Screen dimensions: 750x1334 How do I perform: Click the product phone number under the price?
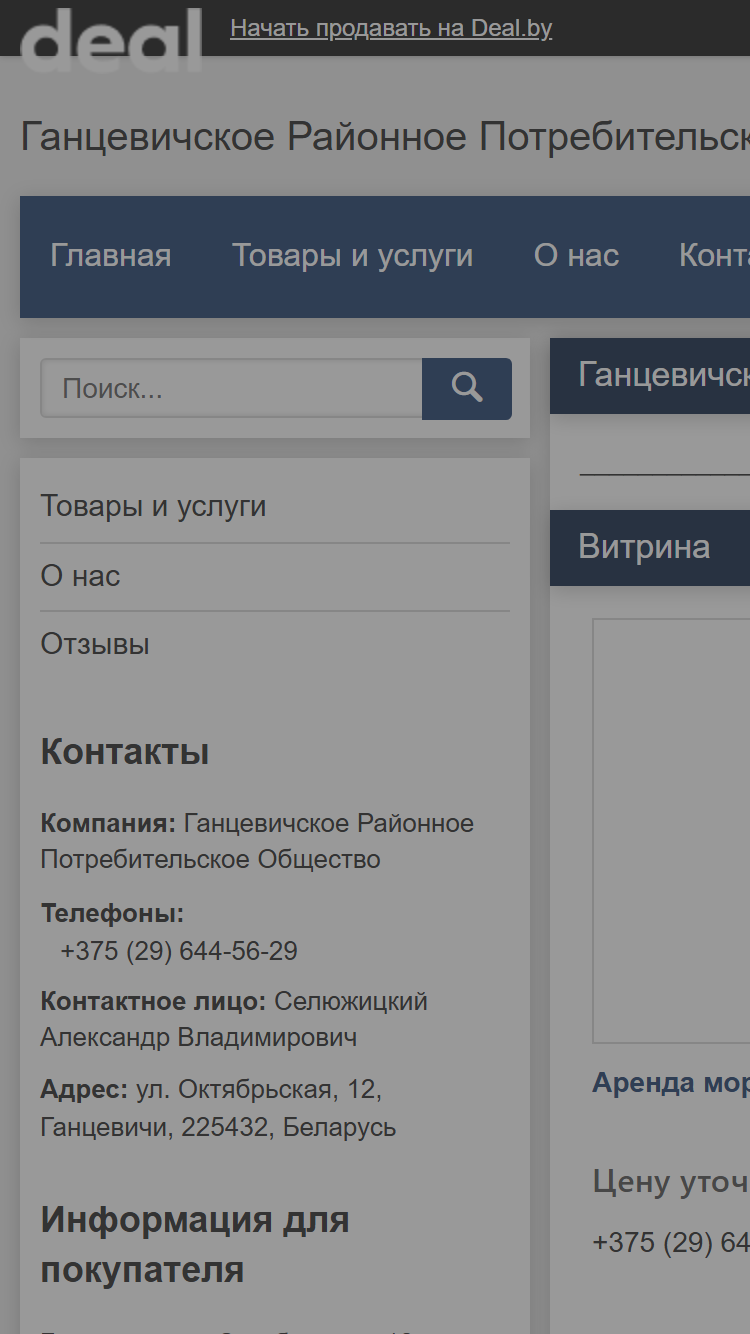pos(671,1242)
